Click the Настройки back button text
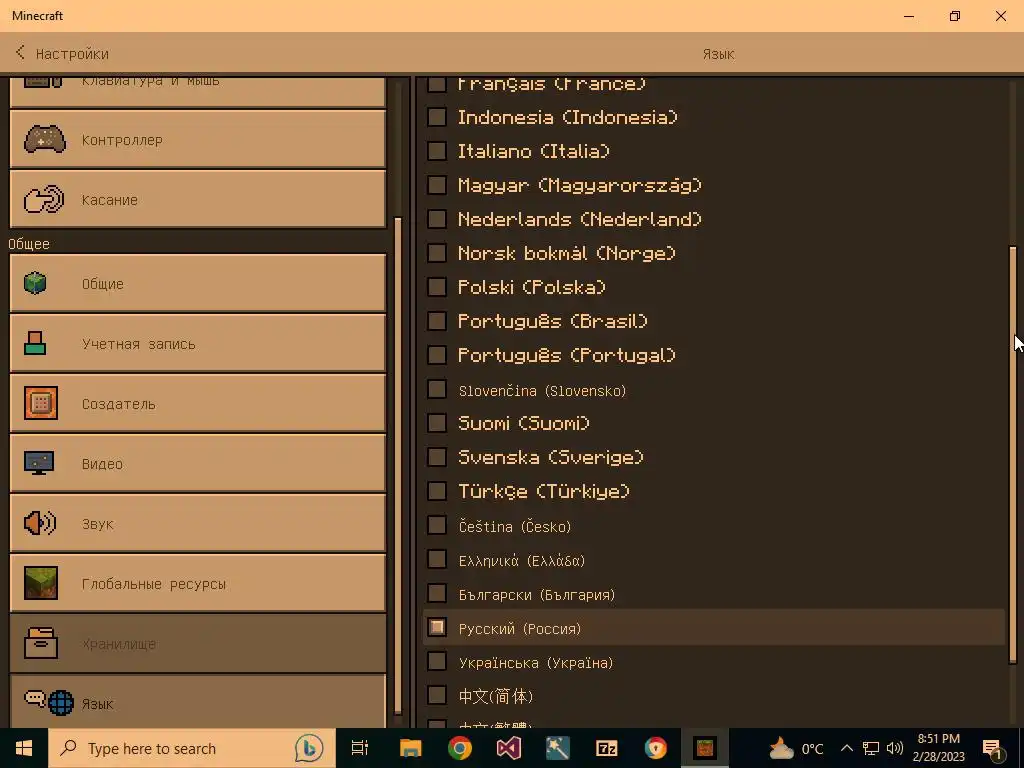 (x=72, y=54)
